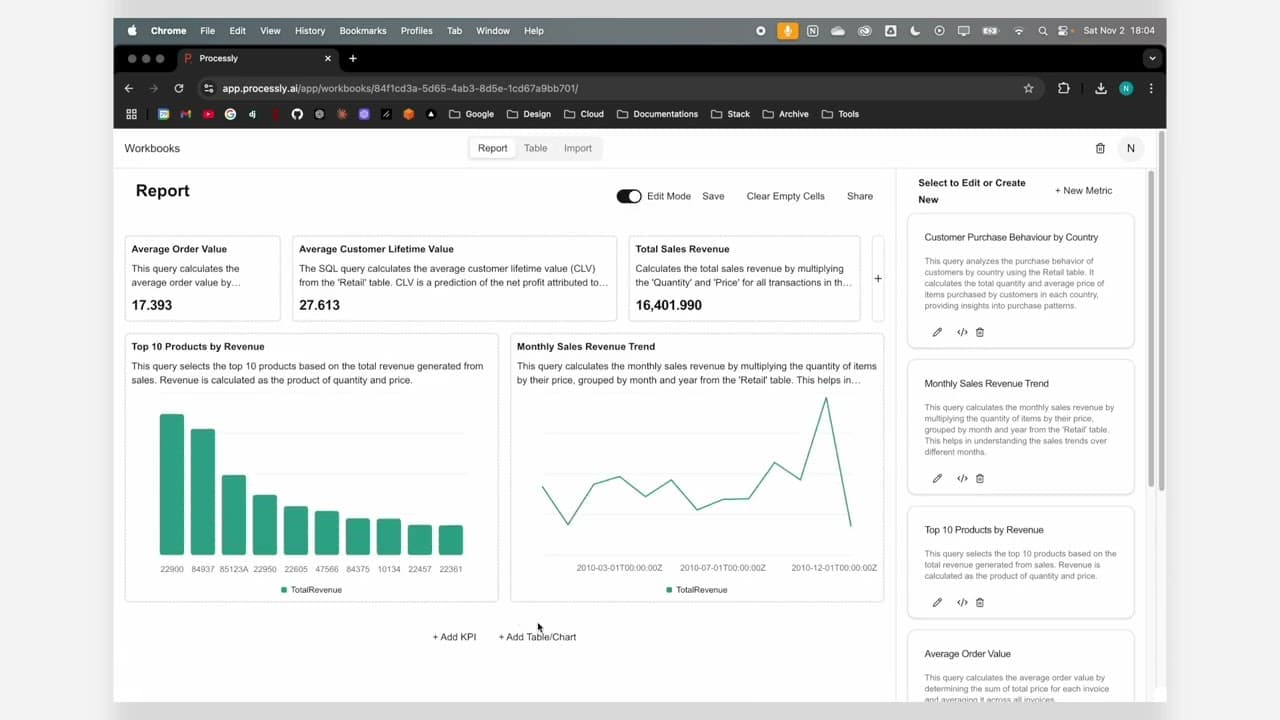
Task: Toggle Edit Mode switch off
Action: (x=629, y=196)
